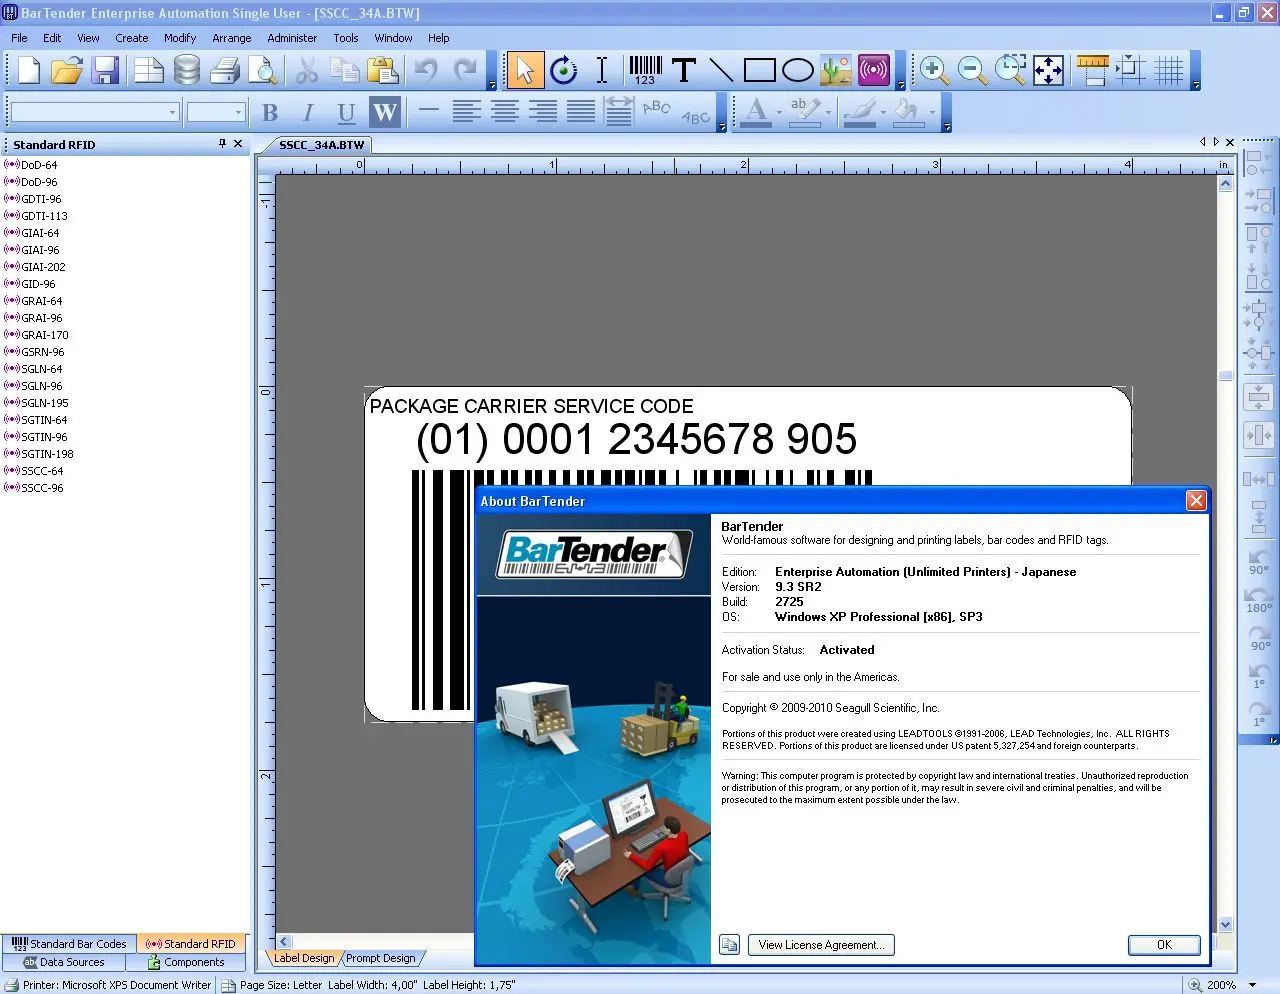Choose the Bar Code creation tool
Viewport: 1280px width, 994px height.
(x=645, y=70)
